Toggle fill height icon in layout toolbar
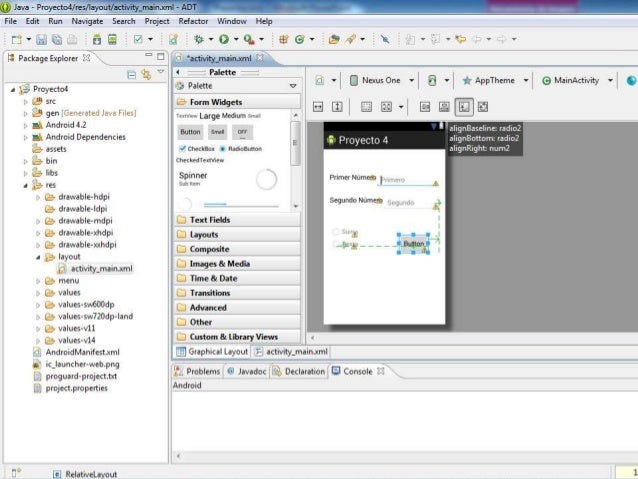 [x=338, y=105]
